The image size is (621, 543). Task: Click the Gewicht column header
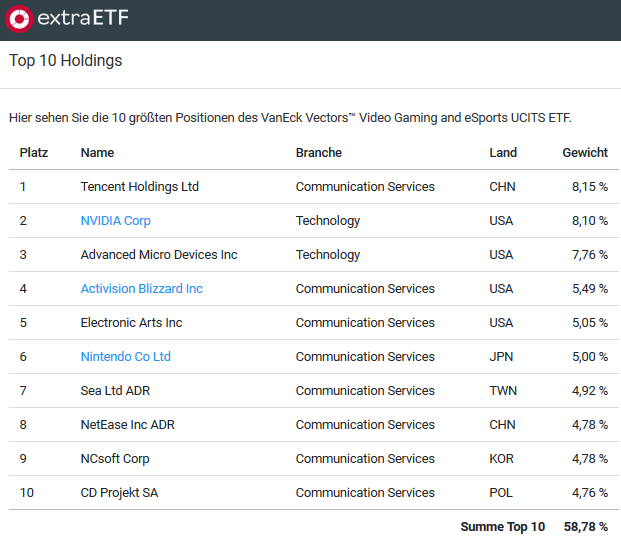pyautogui.click(x=585, y=152)
